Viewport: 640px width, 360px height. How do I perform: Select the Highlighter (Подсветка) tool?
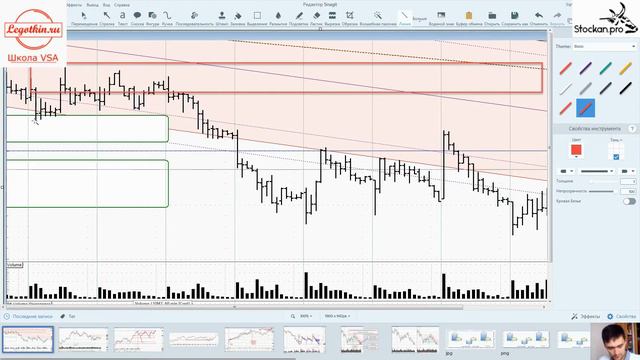click(x=299, y=18)
